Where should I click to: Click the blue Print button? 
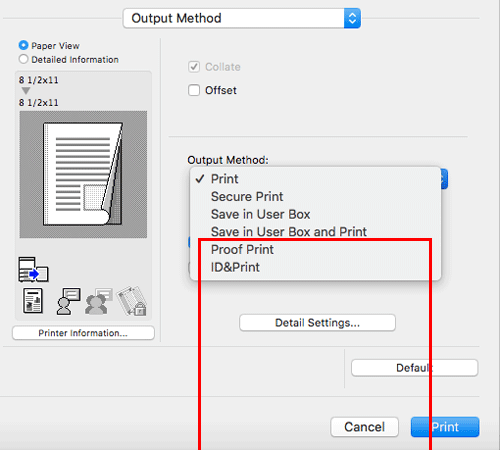click(x=445, y=427)
